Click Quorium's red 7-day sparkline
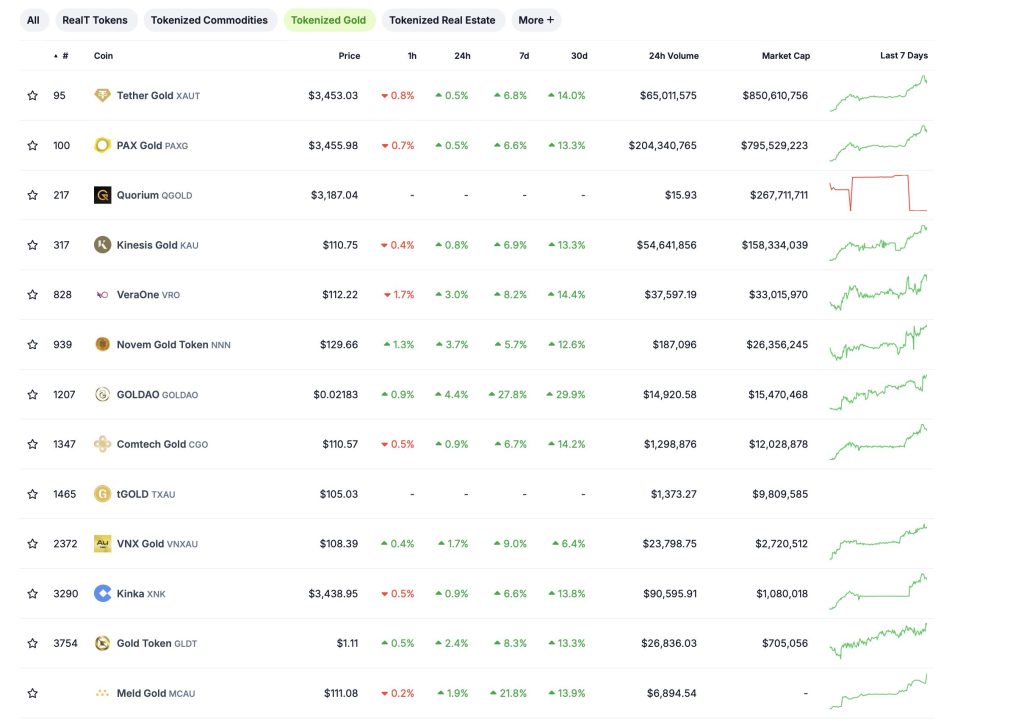The width and height of the screenshot is (1024, 721). click(878, 193)
